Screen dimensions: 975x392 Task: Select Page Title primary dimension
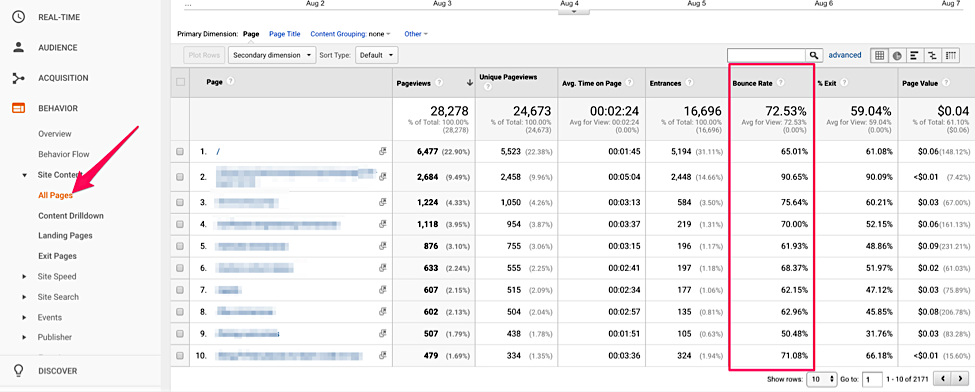tap(285, 34)
